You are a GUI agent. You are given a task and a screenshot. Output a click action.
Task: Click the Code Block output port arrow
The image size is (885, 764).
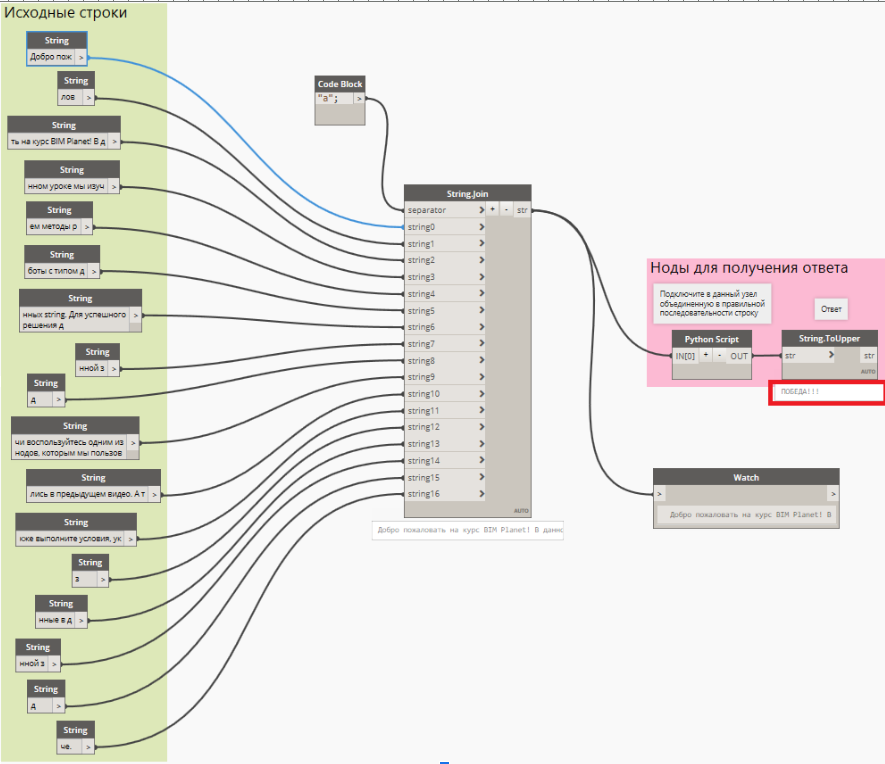(x=358, y=99)
